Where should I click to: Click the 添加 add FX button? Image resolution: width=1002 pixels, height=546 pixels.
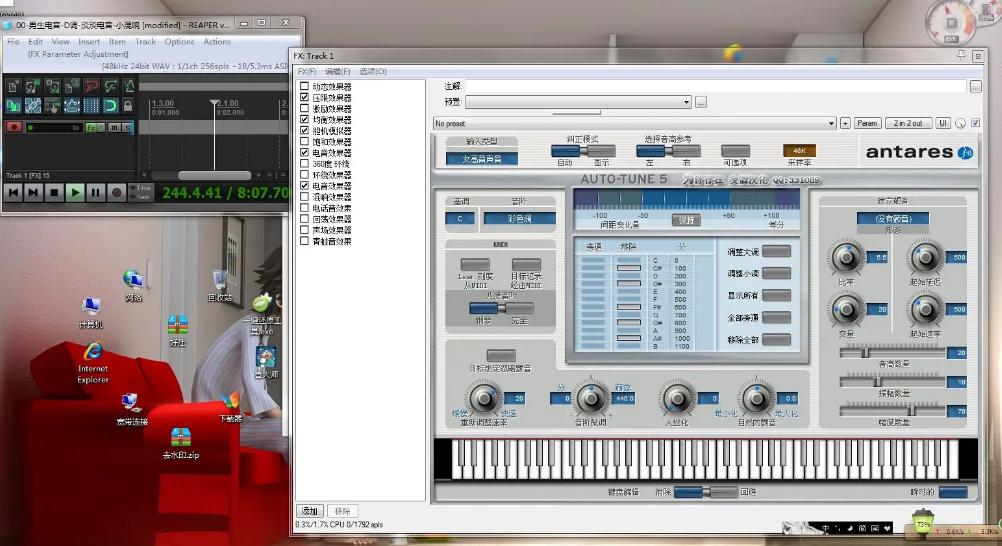[x=310, y=511]
